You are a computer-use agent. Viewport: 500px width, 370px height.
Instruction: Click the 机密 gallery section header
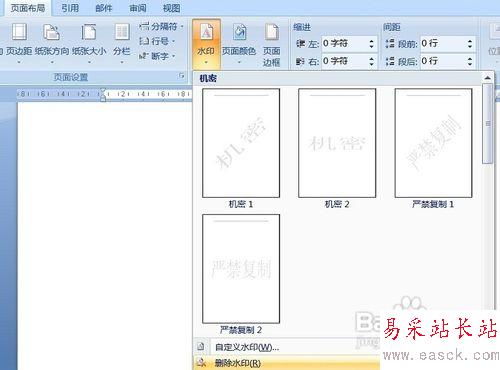pyautogui.click(x=208, y=79)
